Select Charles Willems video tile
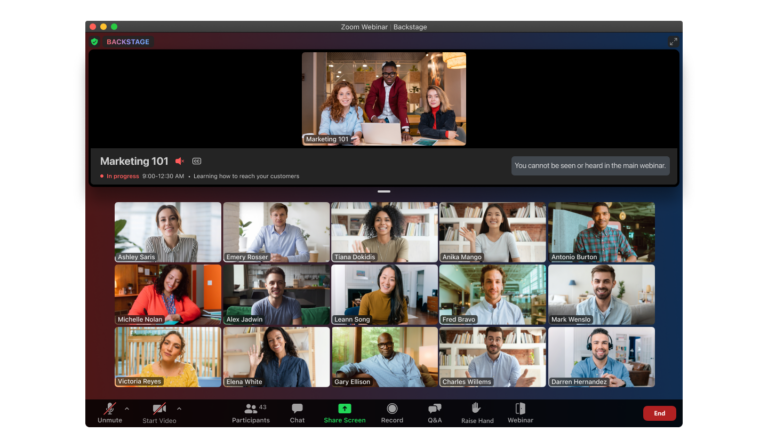 click(x=493, y=357)
